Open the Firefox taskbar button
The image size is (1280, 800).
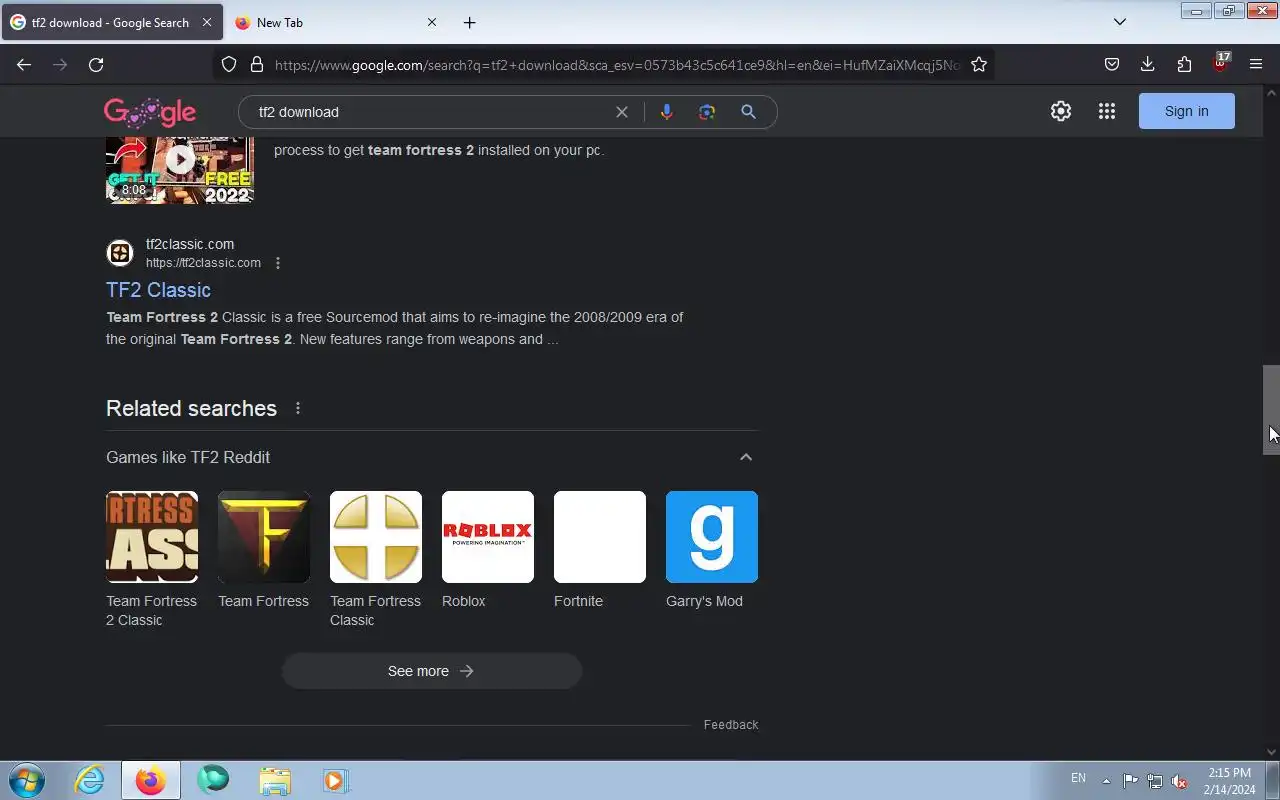click(x=151, y=780)
